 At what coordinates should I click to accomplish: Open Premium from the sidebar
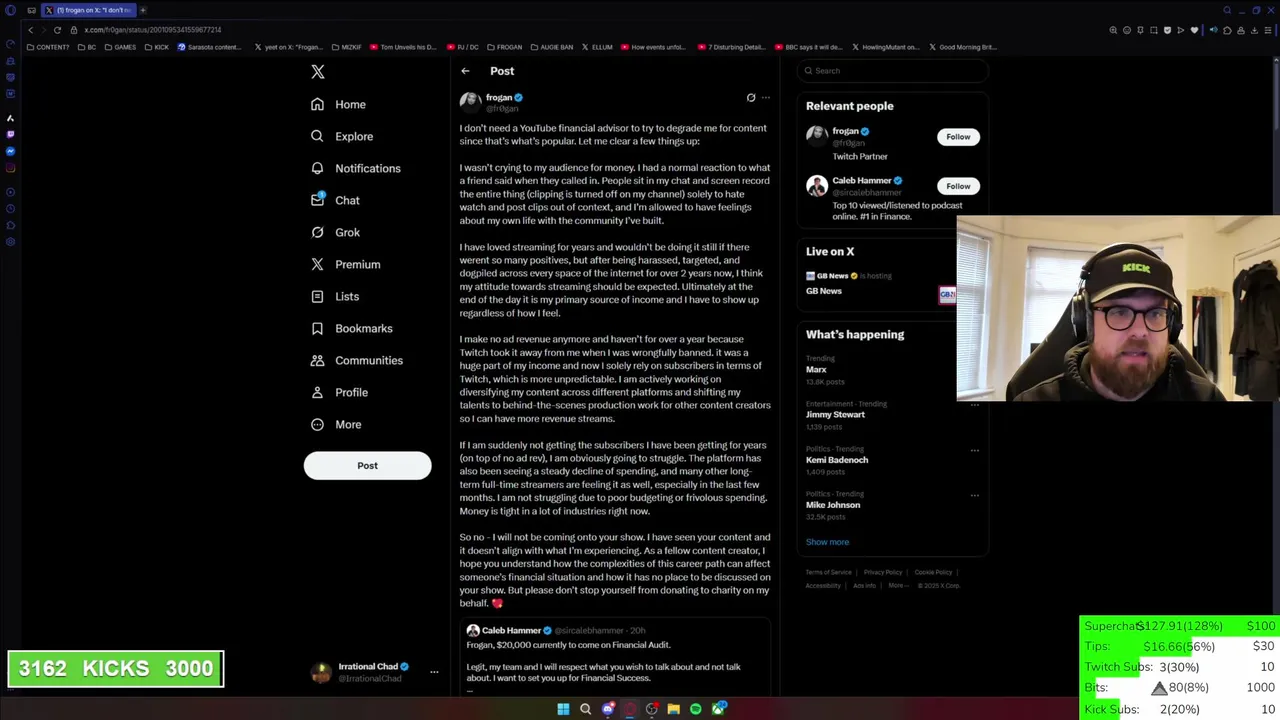tap(346, 264)
